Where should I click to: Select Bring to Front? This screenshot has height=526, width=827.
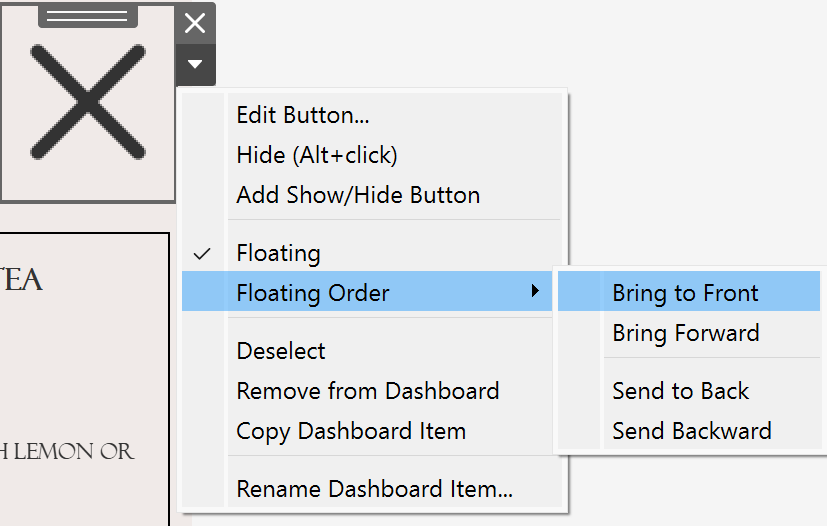[x=685, y=293]
